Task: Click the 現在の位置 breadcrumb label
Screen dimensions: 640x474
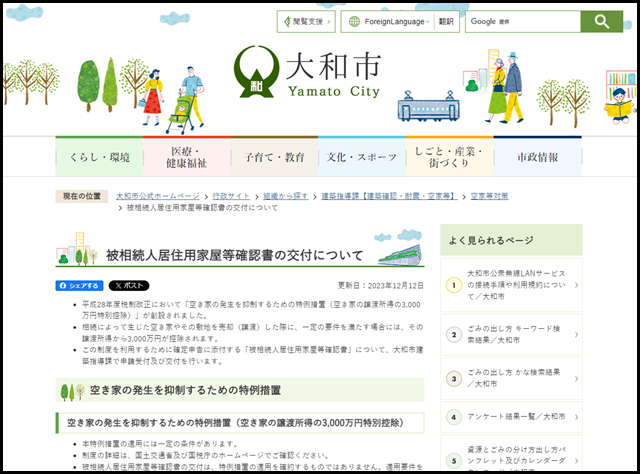Action: (82, 196)
